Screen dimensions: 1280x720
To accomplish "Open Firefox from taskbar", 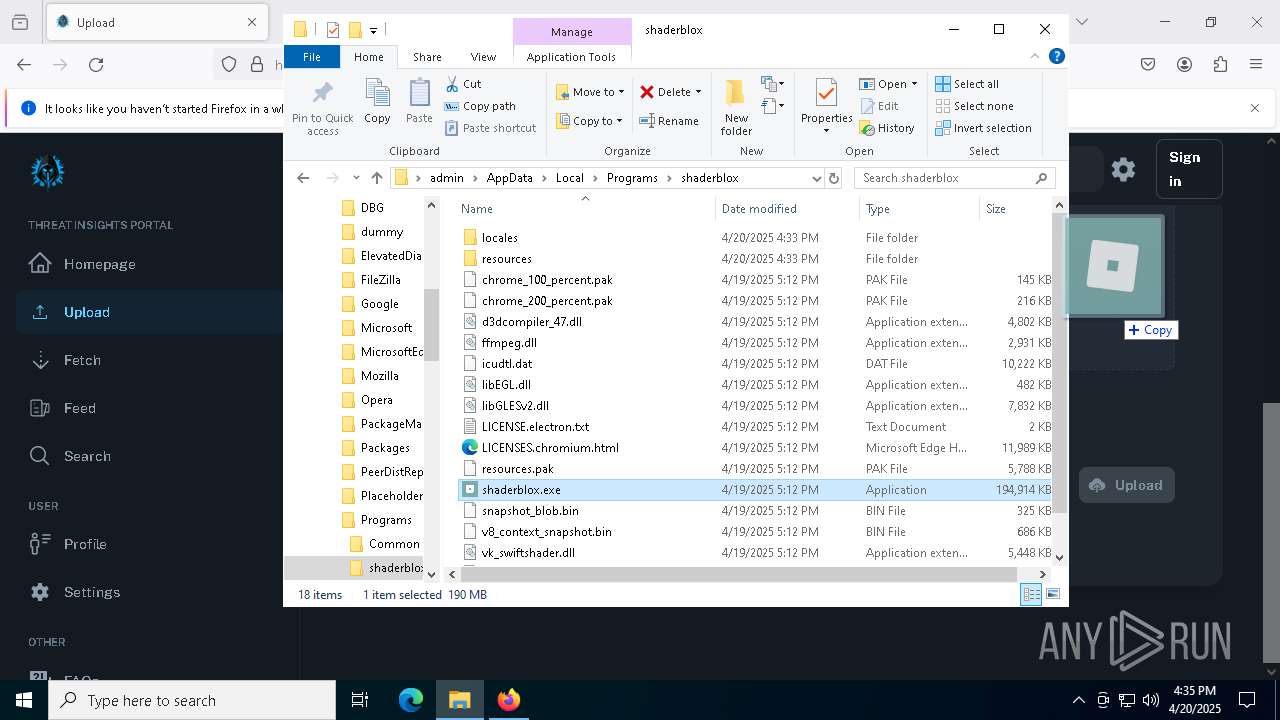I will click(509, 700).
